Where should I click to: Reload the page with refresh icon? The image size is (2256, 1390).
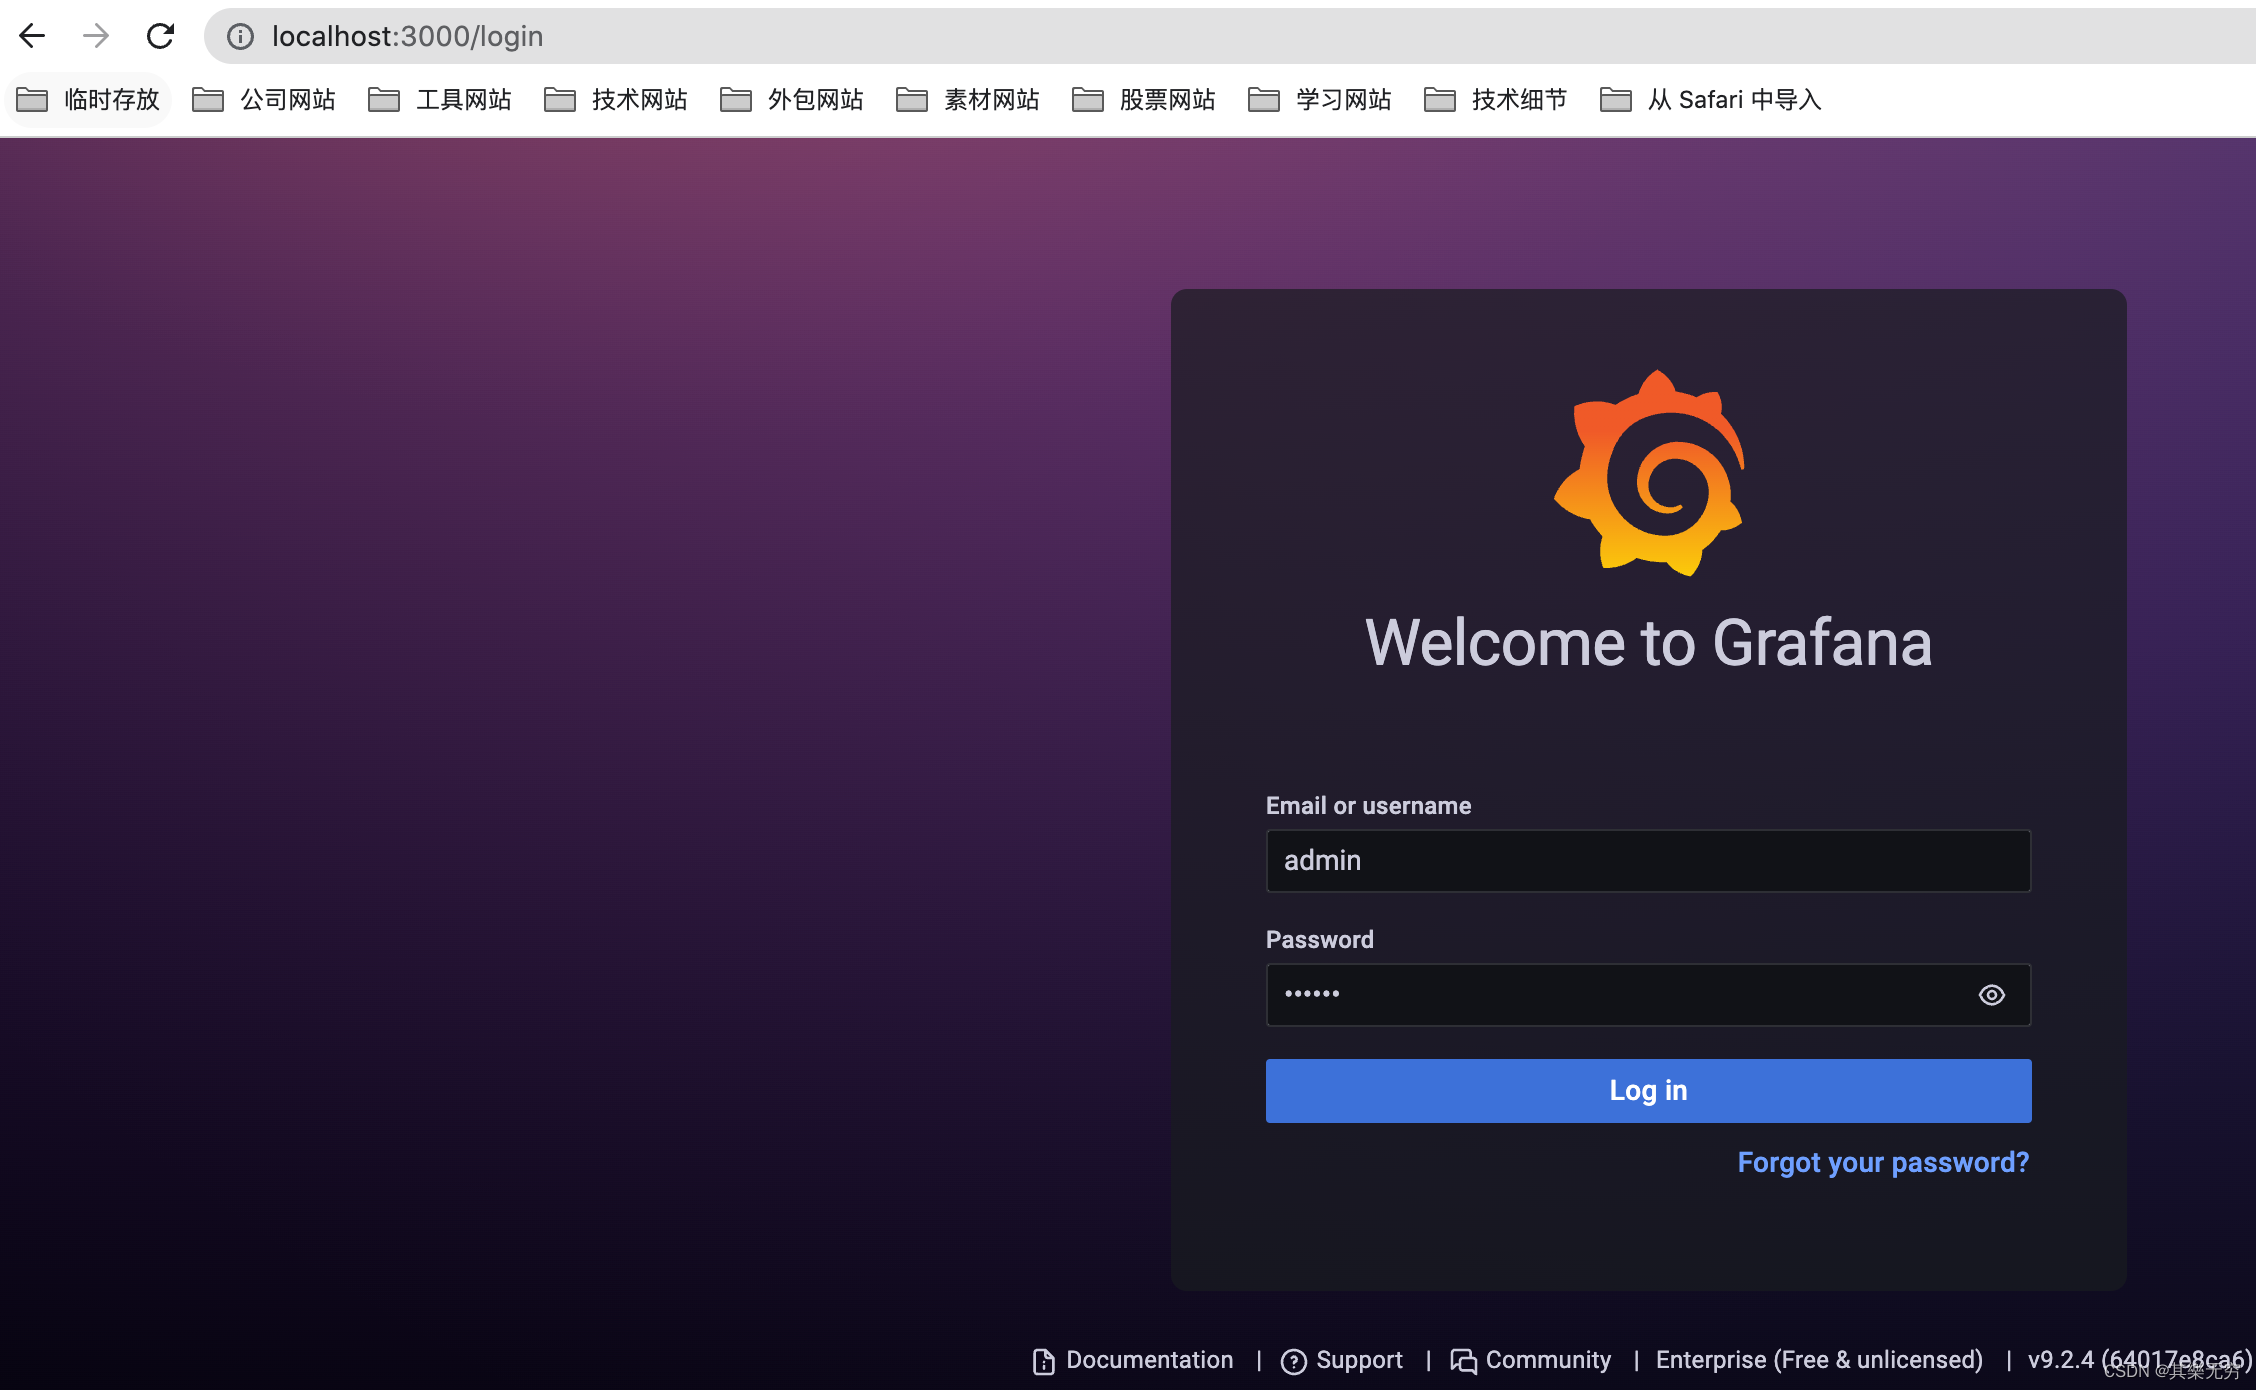160,36
